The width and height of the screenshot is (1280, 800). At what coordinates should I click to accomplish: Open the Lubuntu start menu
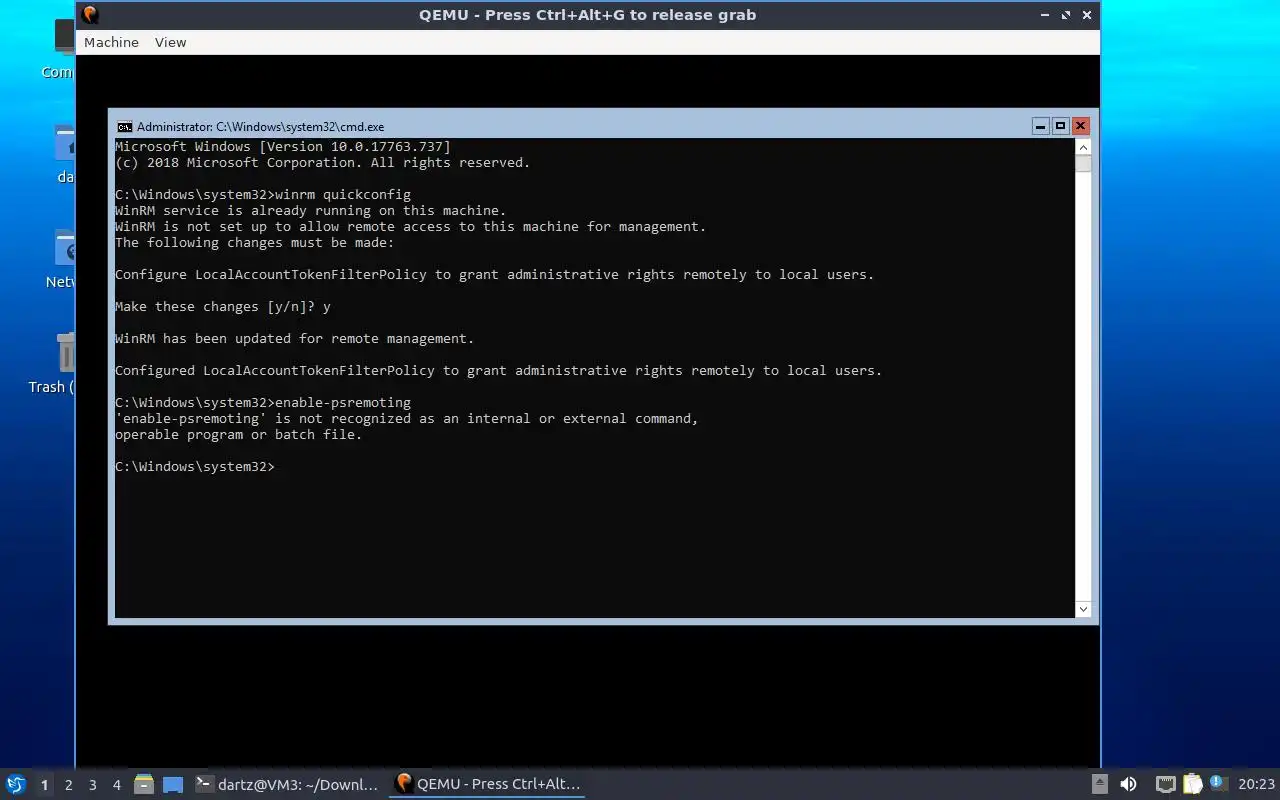tap(15, 784)
